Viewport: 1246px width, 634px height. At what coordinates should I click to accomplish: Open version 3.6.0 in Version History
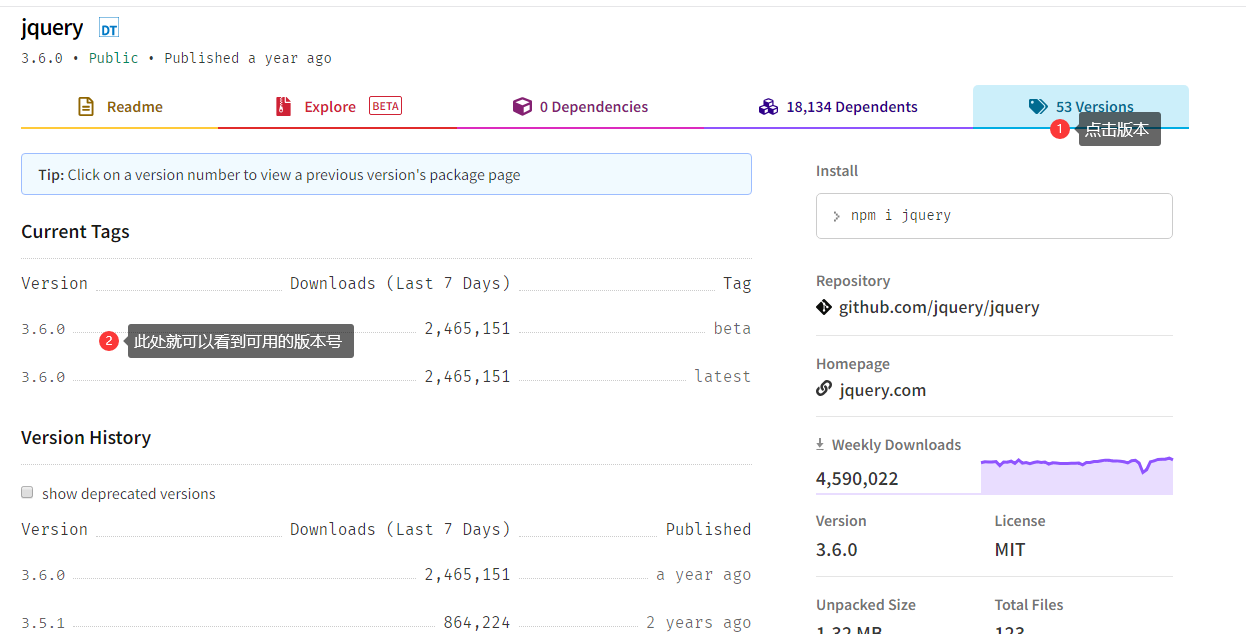(43, 575)
